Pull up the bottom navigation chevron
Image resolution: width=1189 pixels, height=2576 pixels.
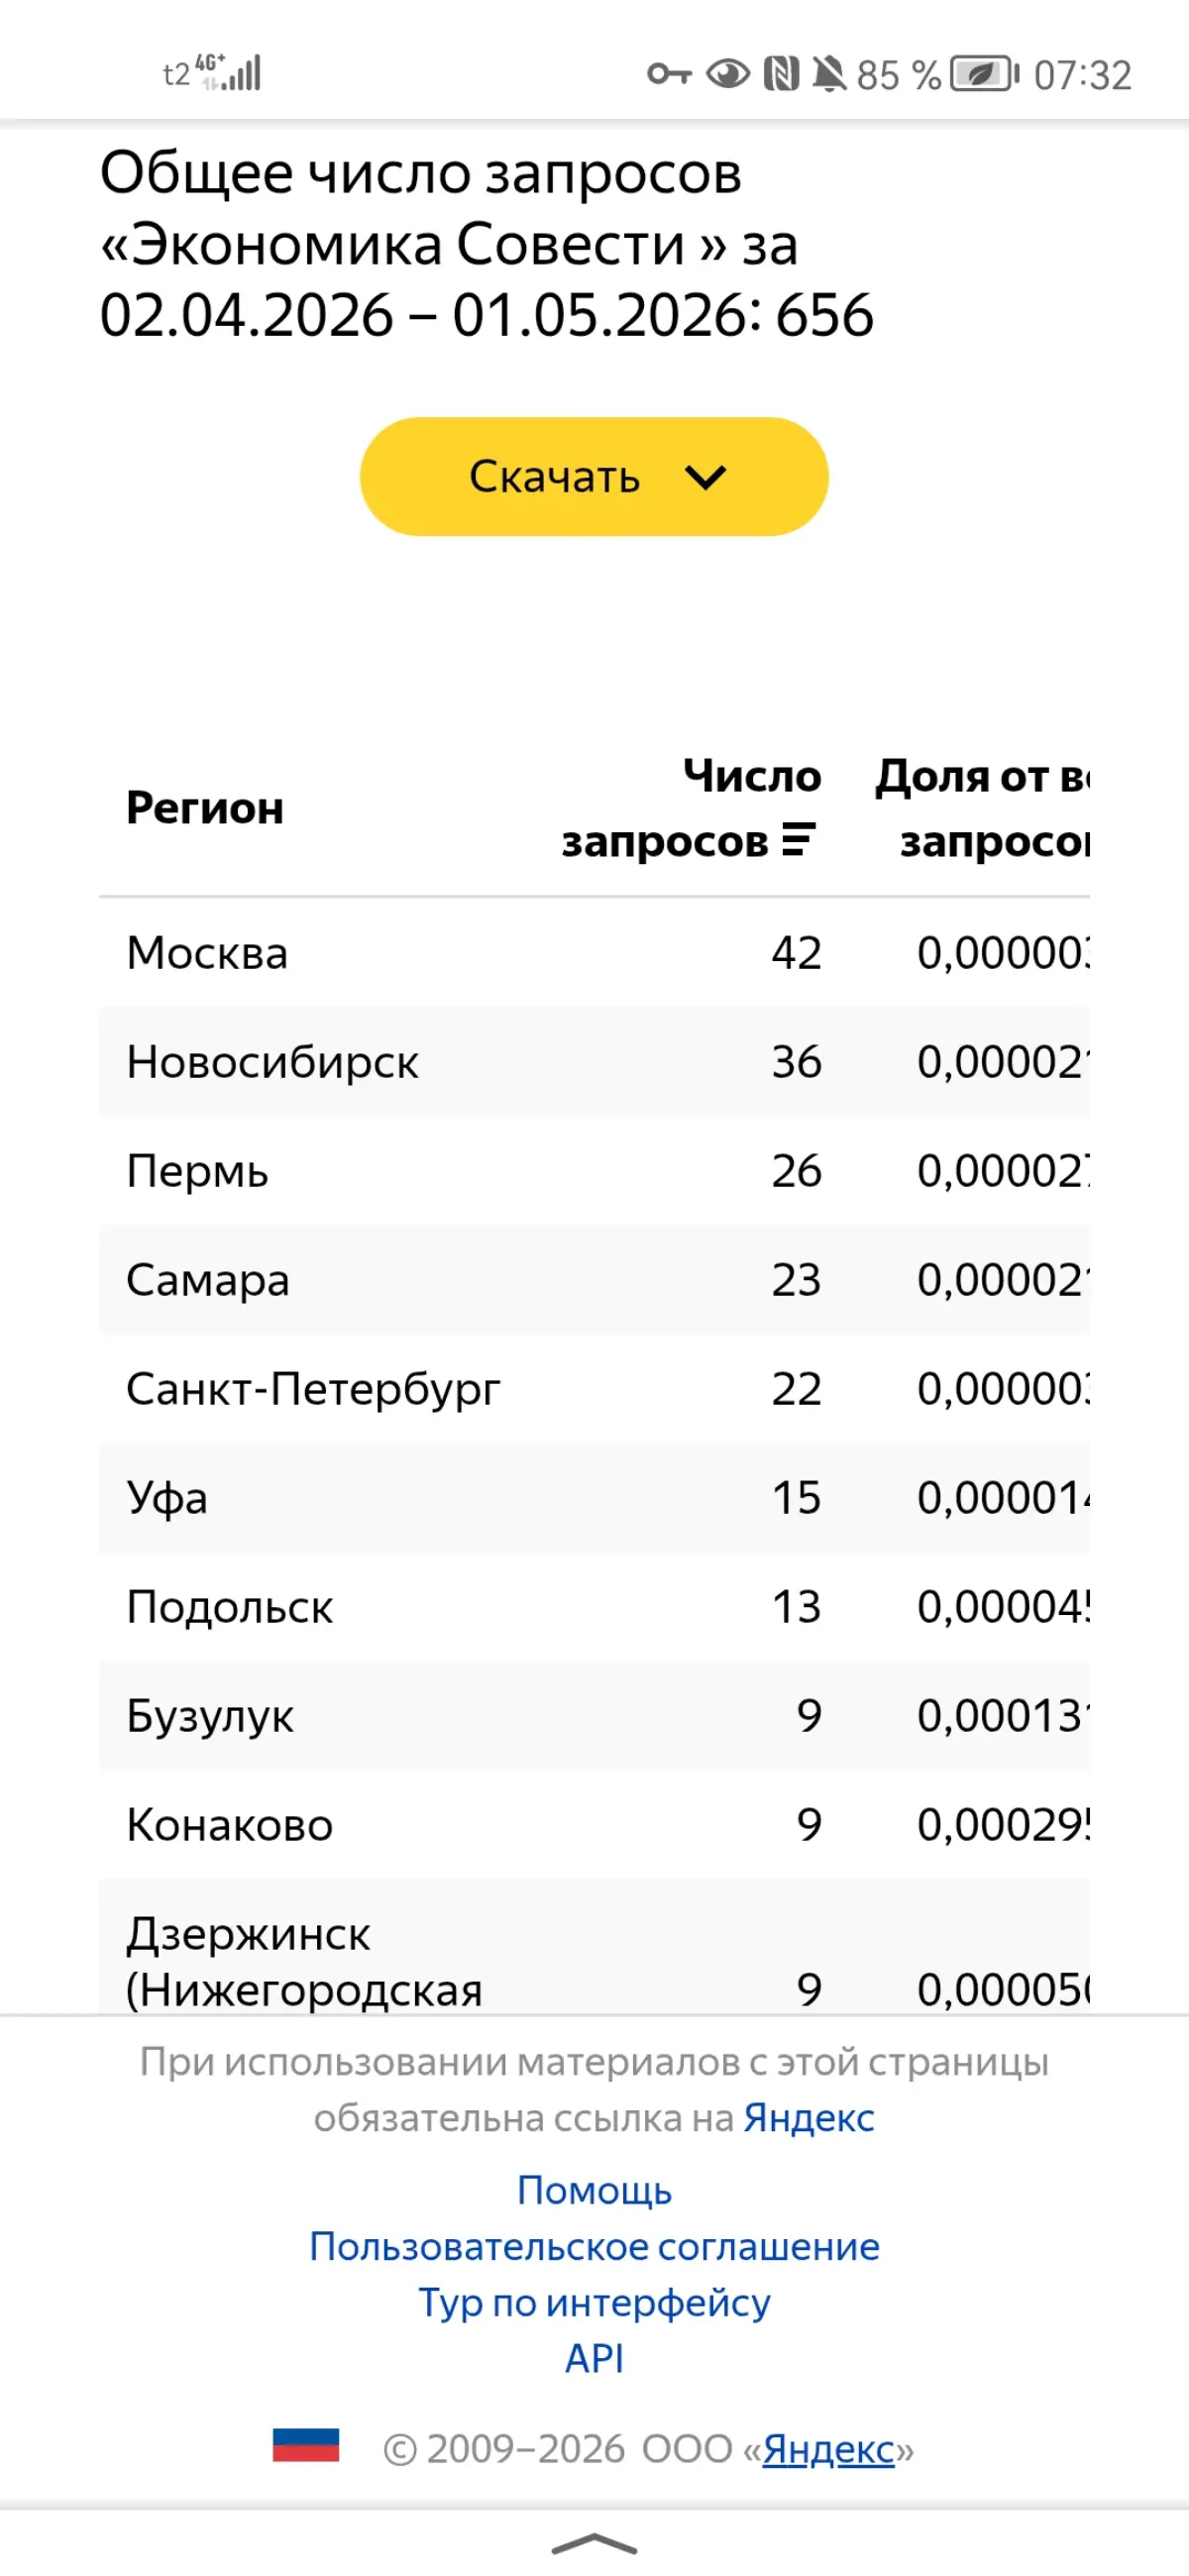point(594,2544)
